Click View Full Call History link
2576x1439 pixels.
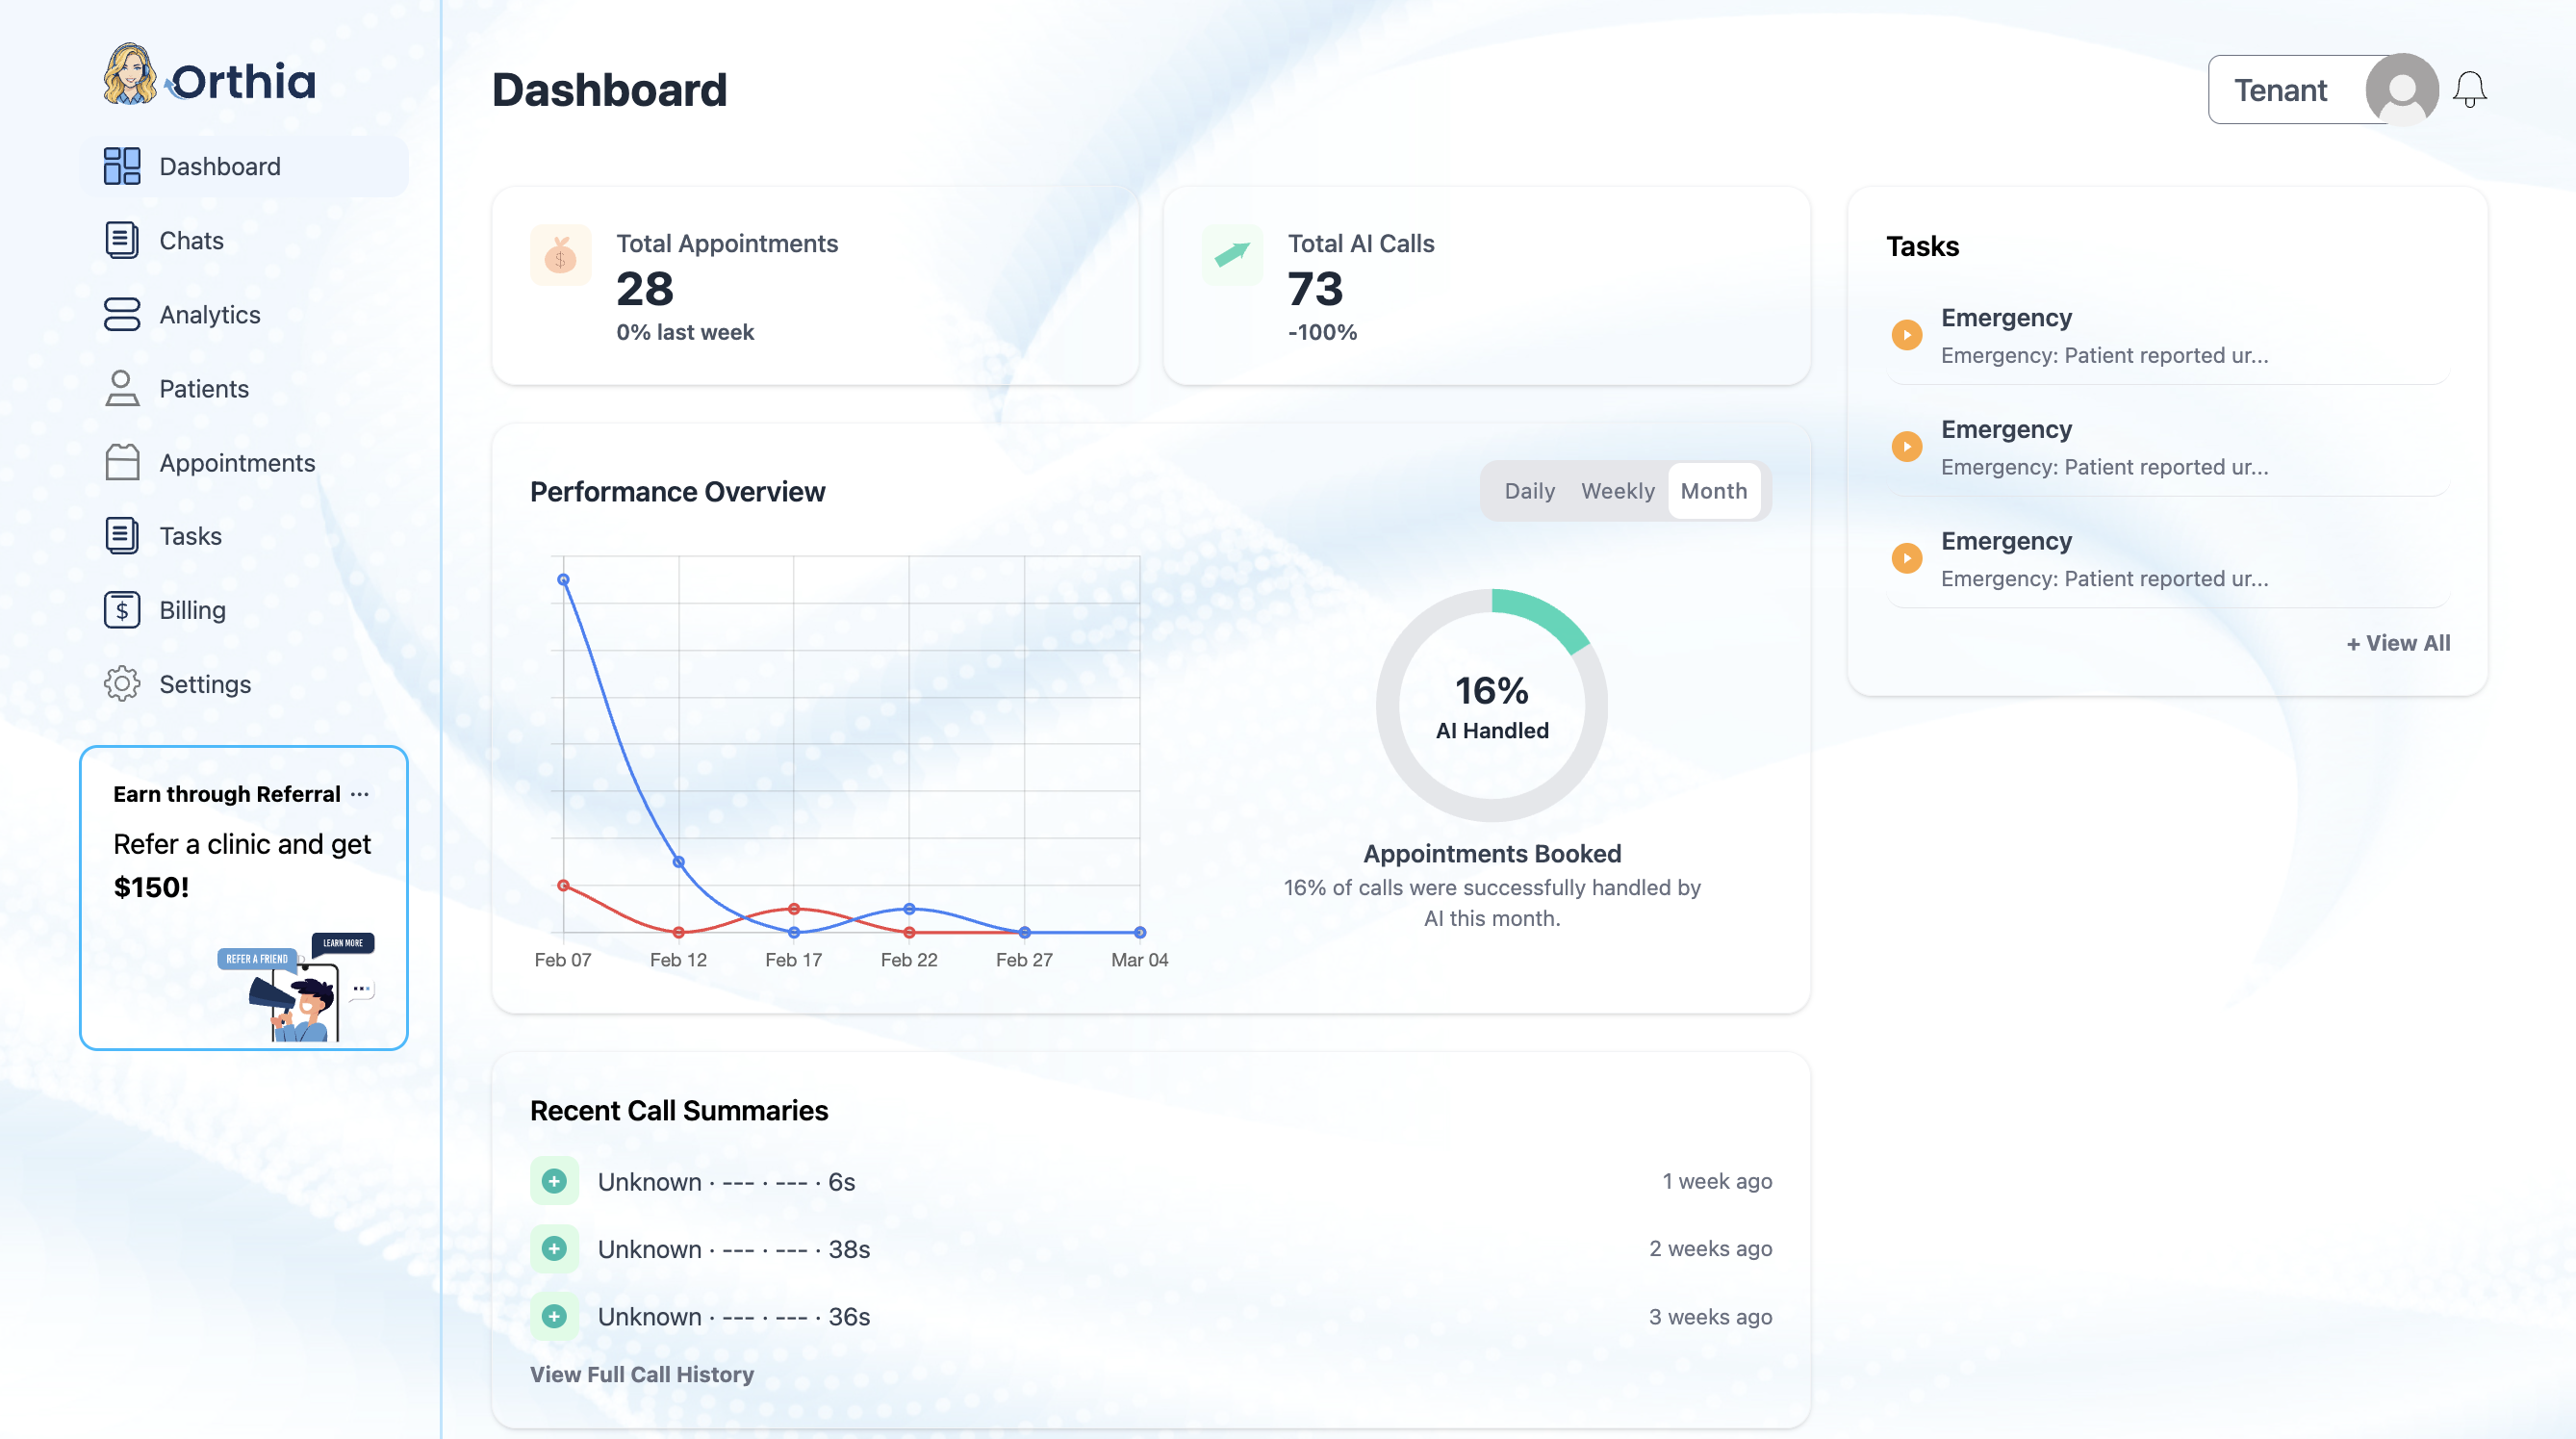pos(641,1374)
